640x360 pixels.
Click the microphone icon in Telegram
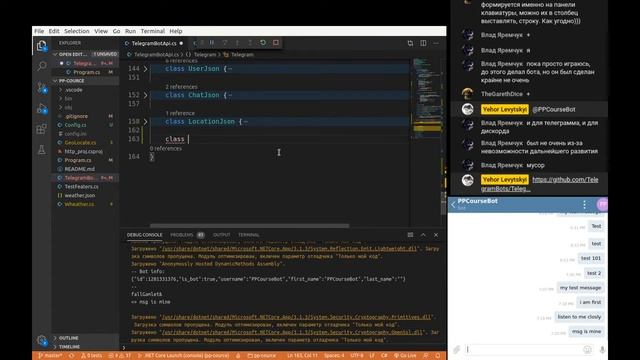[602, 349]
